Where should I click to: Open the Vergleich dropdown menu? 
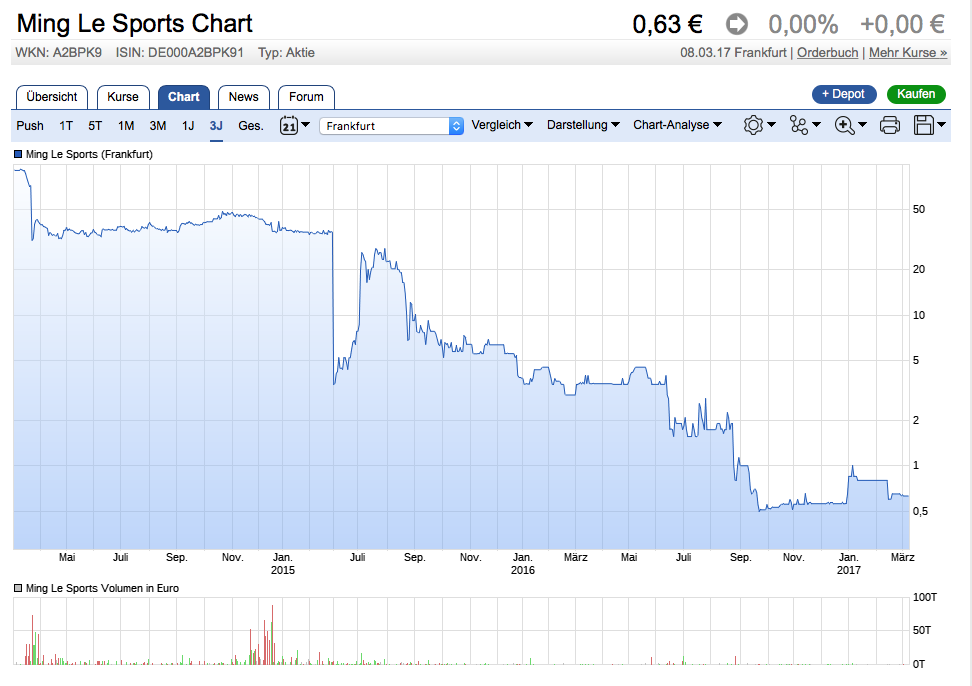(501, 125)
